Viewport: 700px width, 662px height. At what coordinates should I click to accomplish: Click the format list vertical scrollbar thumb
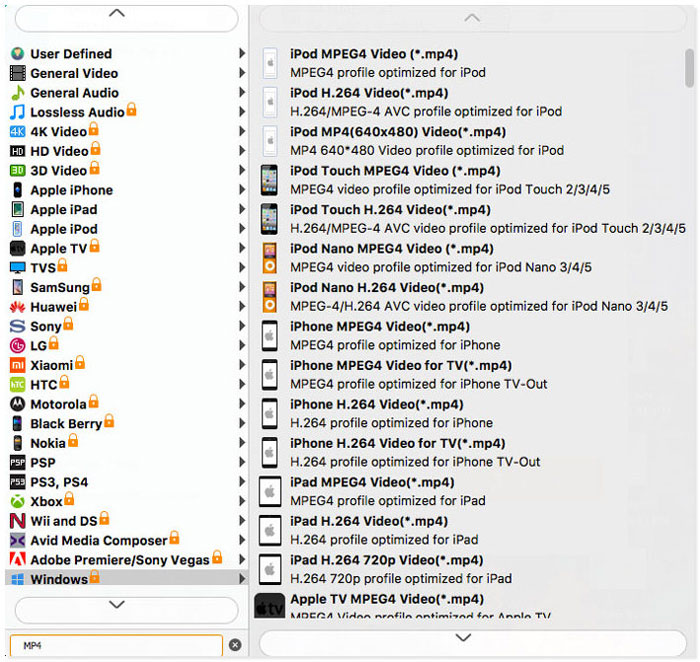[689, 68]
